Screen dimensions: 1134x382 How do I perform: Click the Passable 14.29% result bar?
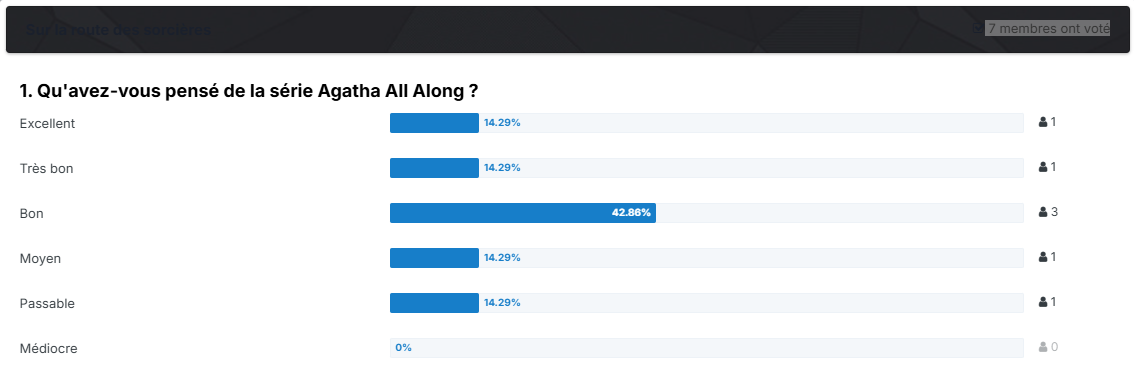pos(707,302)
